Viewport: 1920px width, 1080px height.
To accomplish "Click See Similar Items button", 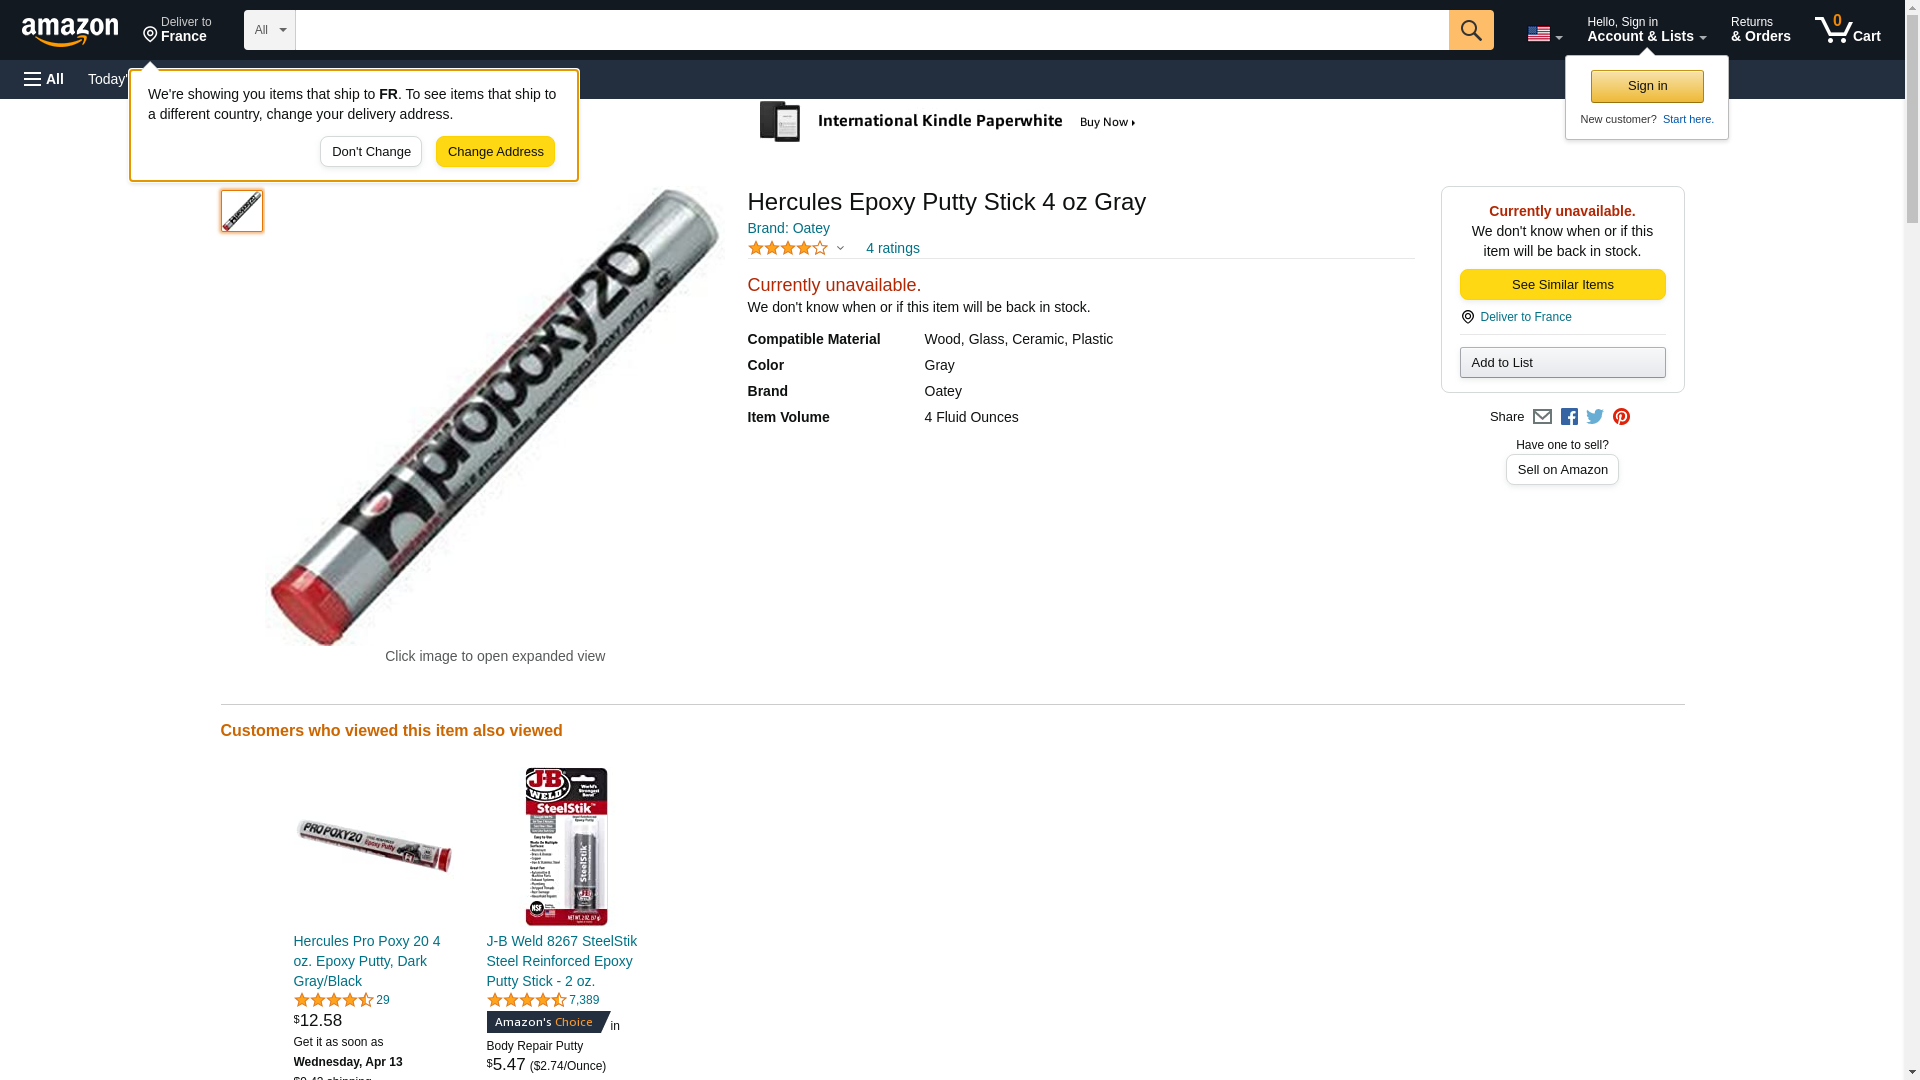I will (1562, 285).
